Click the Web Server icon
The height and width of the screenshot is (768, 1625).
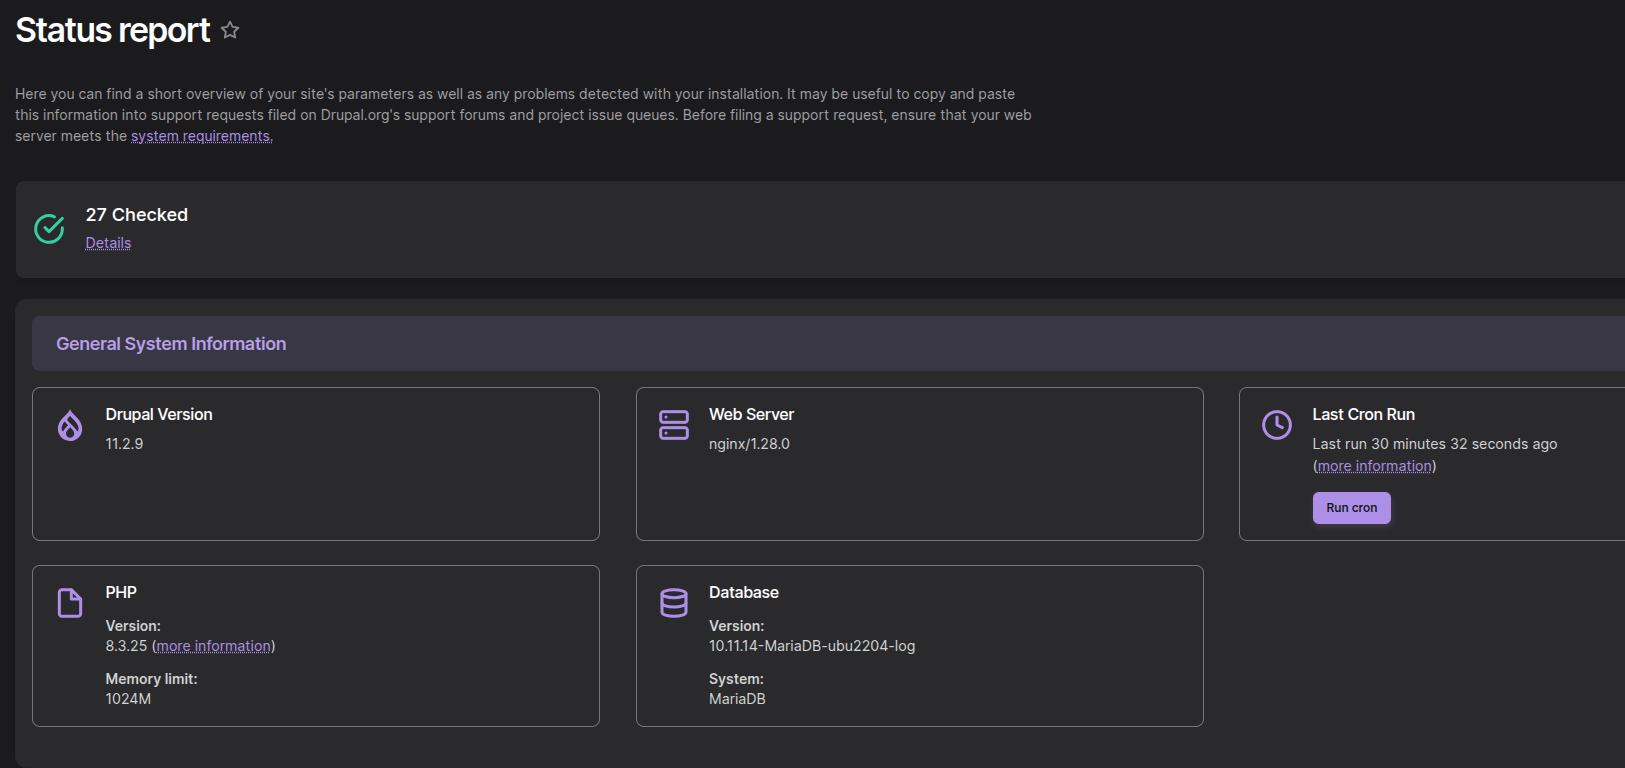click(674, 425)
